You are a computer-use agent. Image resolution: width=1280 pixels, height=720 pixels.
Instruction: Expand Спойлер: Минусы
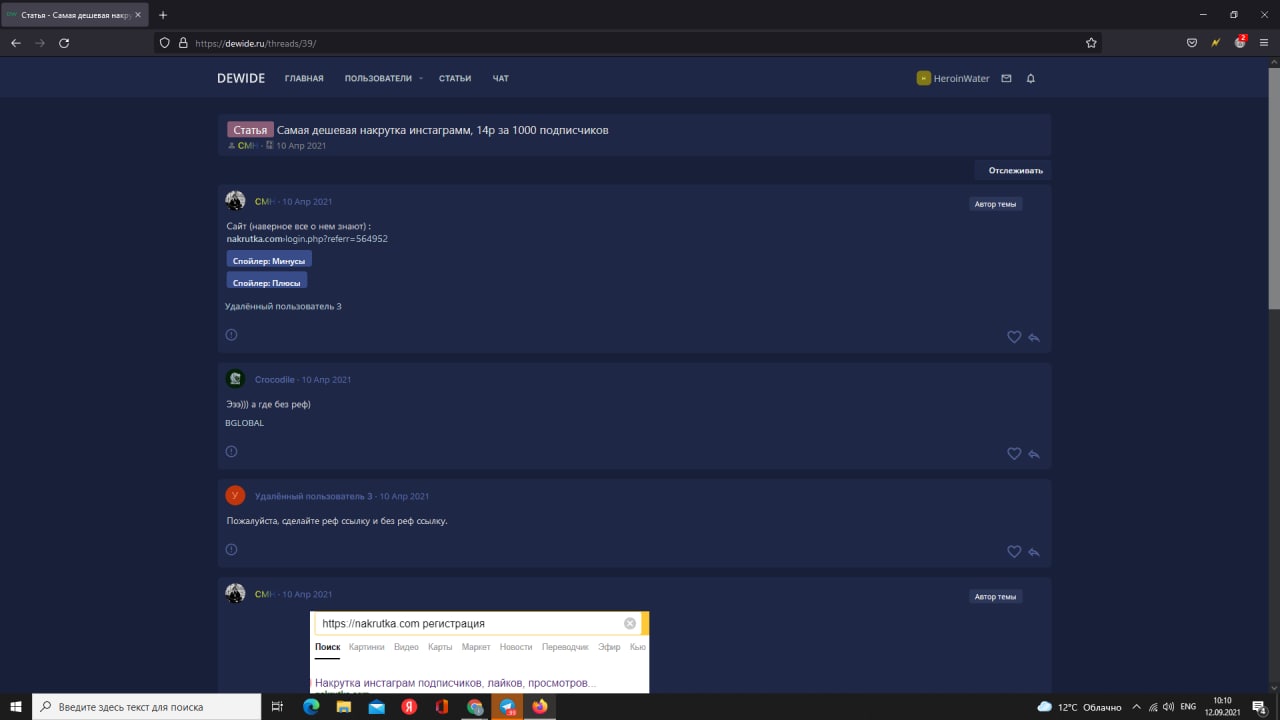pos(269,260)
